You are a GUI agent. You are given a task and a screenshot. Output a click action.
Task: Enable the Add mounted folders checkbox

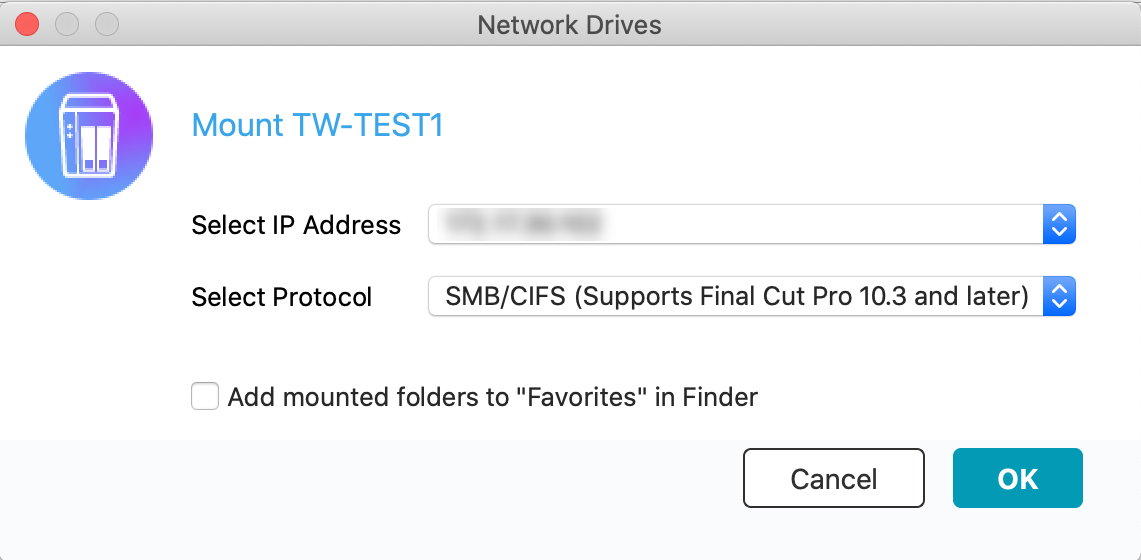pos(205,397)
